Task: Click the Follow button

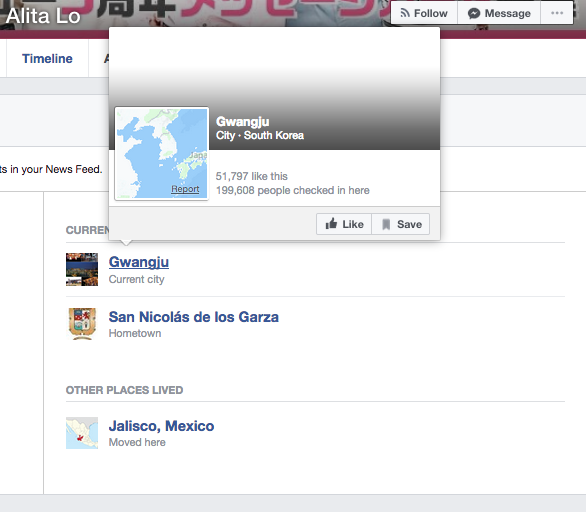Action: click(424, 13)
